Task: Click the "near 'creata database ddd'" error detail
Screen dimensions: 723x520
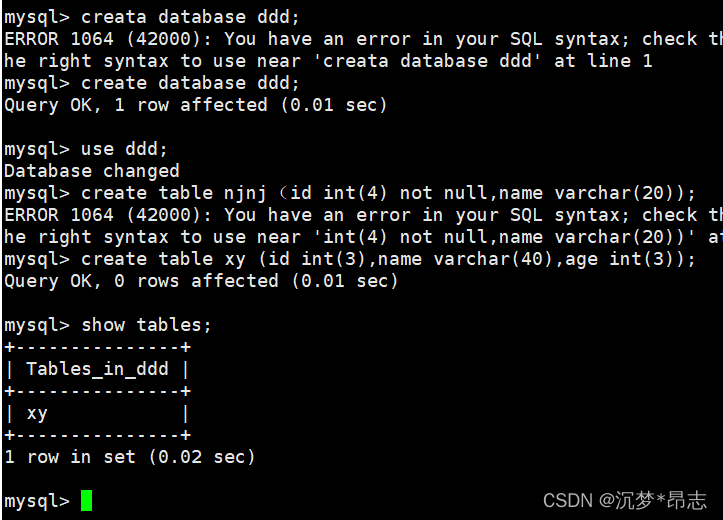Action: click(393, 61)
